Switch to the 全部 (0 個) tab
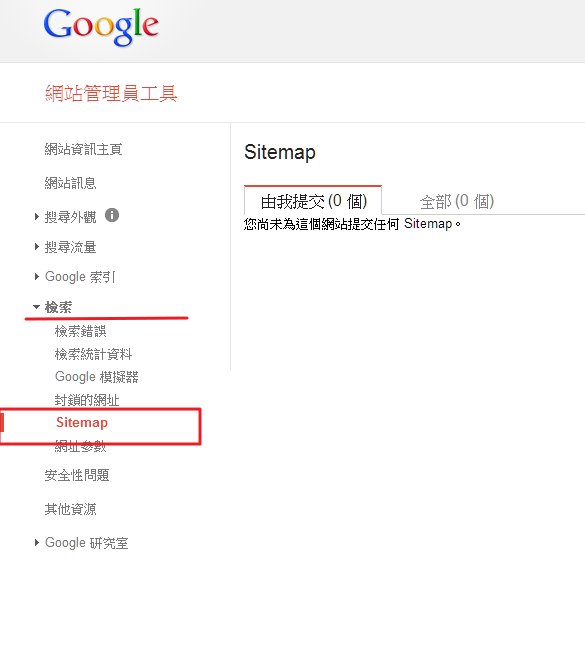The image size is (585, 652). (457, 202)
